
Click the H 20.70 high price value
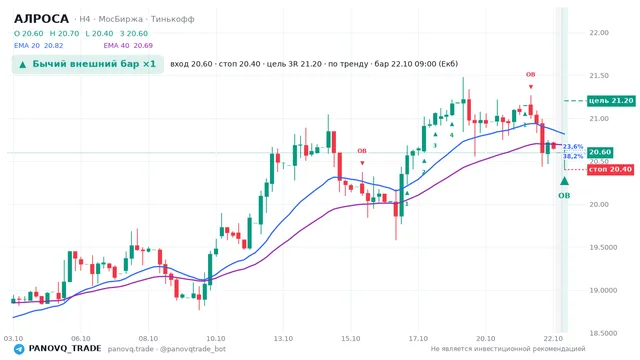pyautogui.click(x=64, y=33)
